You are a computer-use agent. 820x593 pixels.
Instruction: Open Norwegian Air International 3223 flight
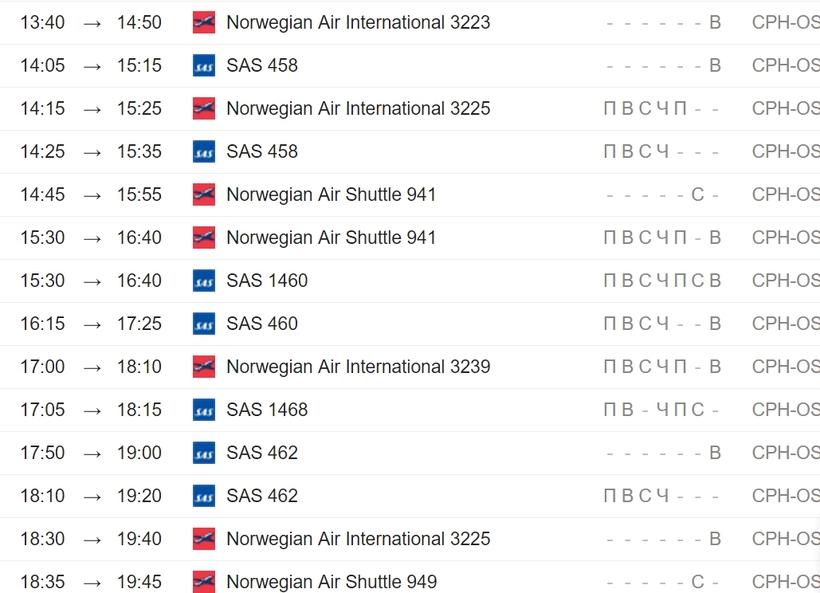tap(358, 22)
